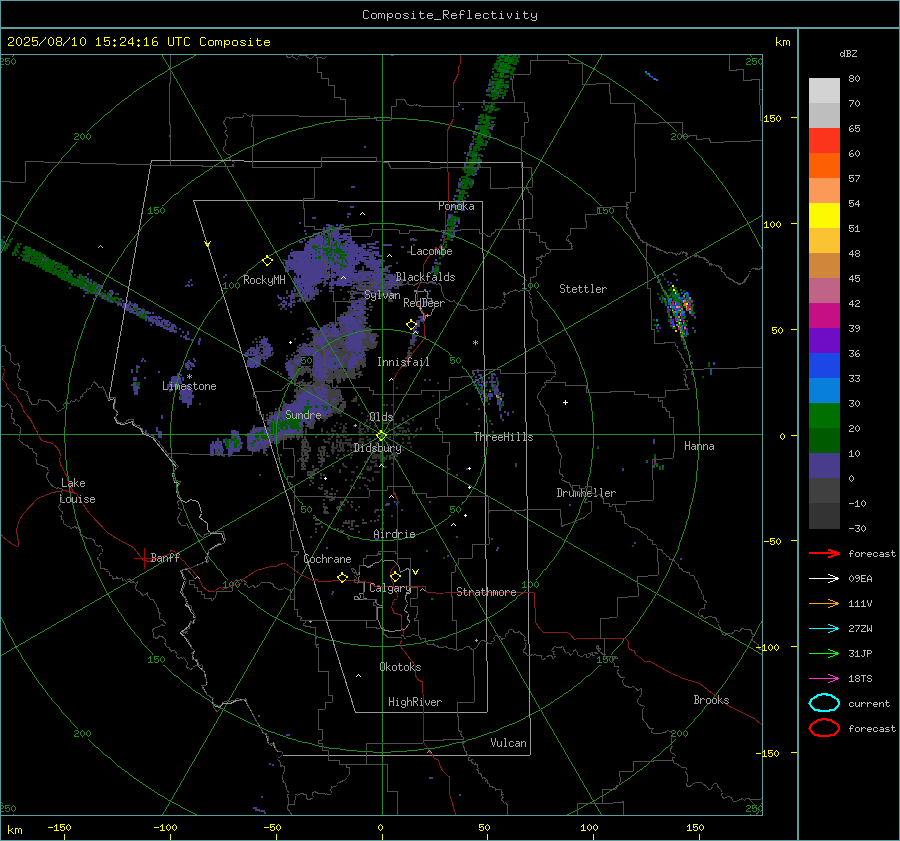Click the Composite_Reflectivity title

[450, 15]
